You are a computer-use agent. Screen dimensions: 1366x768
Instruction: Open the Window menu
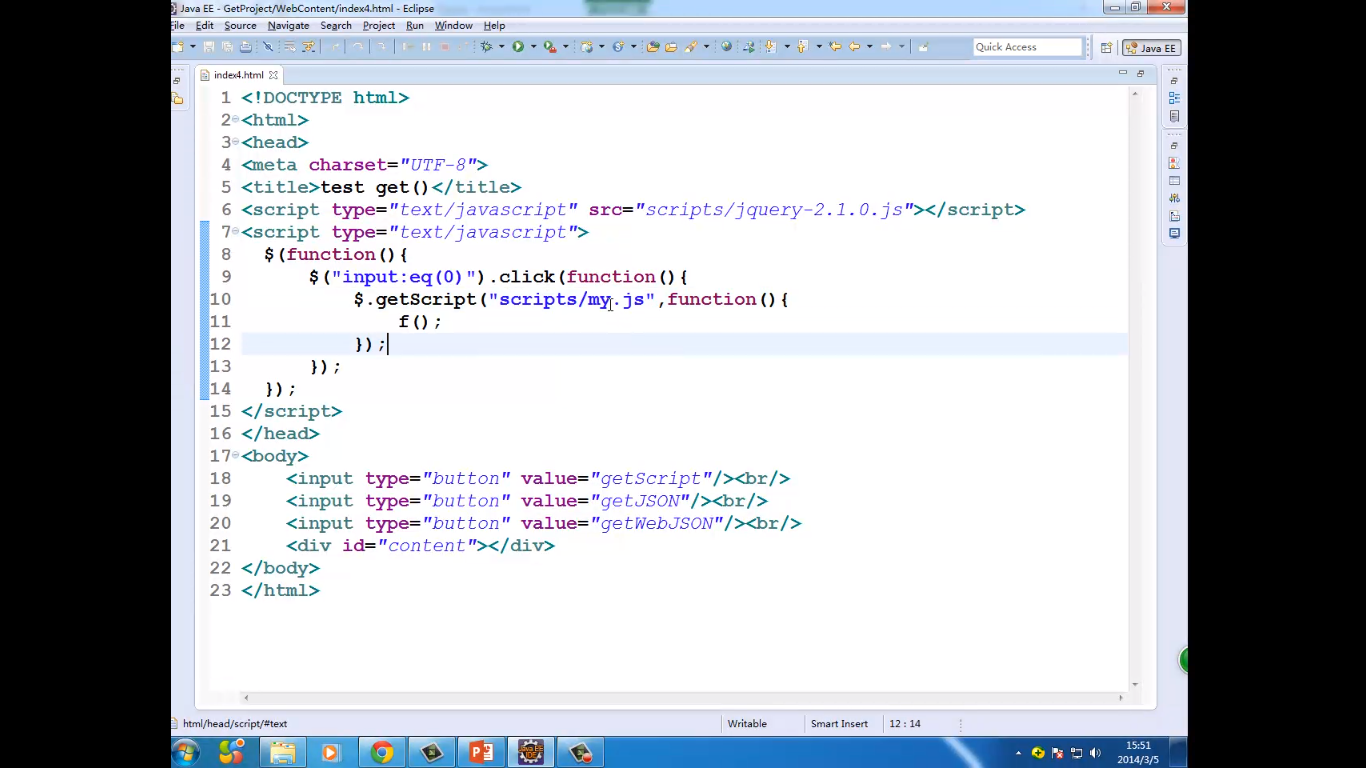pyautogui.click(x=454, y=25)
